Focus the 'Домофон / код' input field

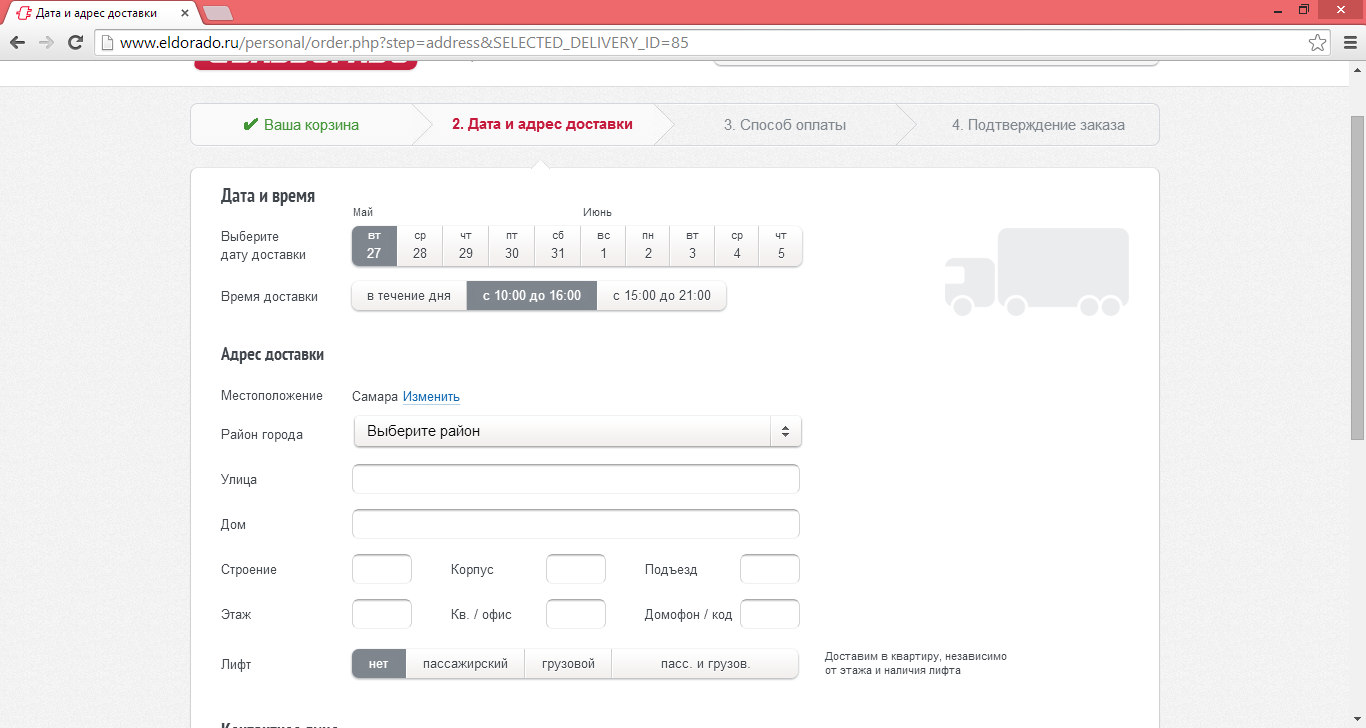click(770, 614)
